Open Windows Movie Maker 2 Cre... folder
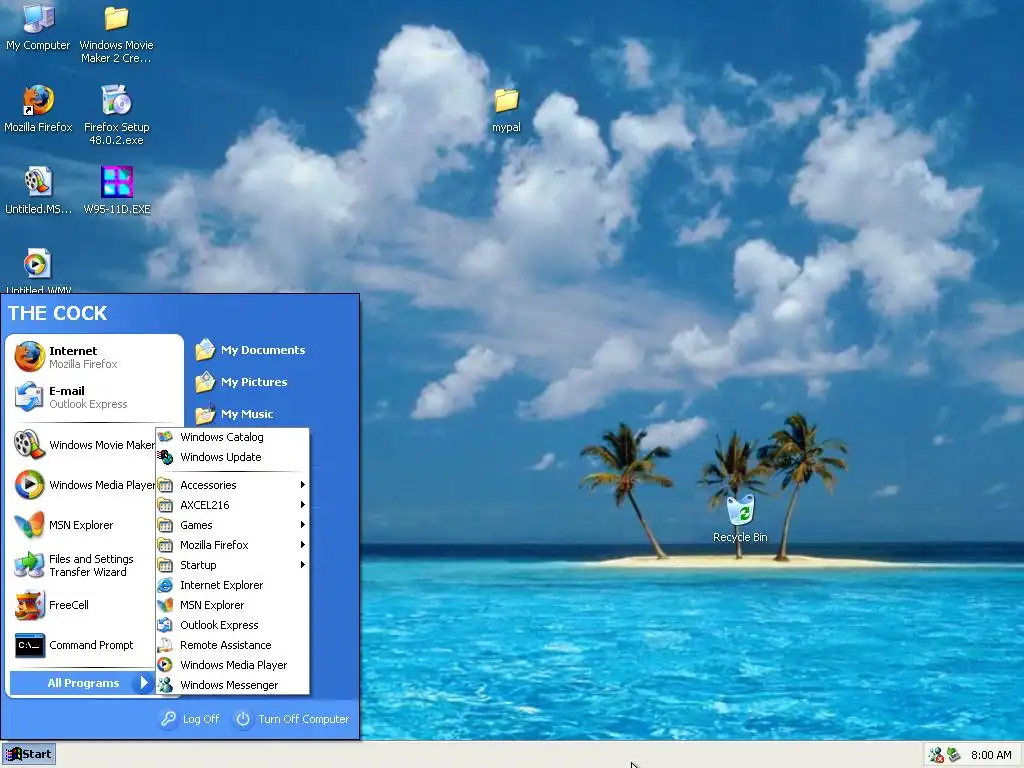Screen dimensions: 1024x768 [x=116, y=34]
